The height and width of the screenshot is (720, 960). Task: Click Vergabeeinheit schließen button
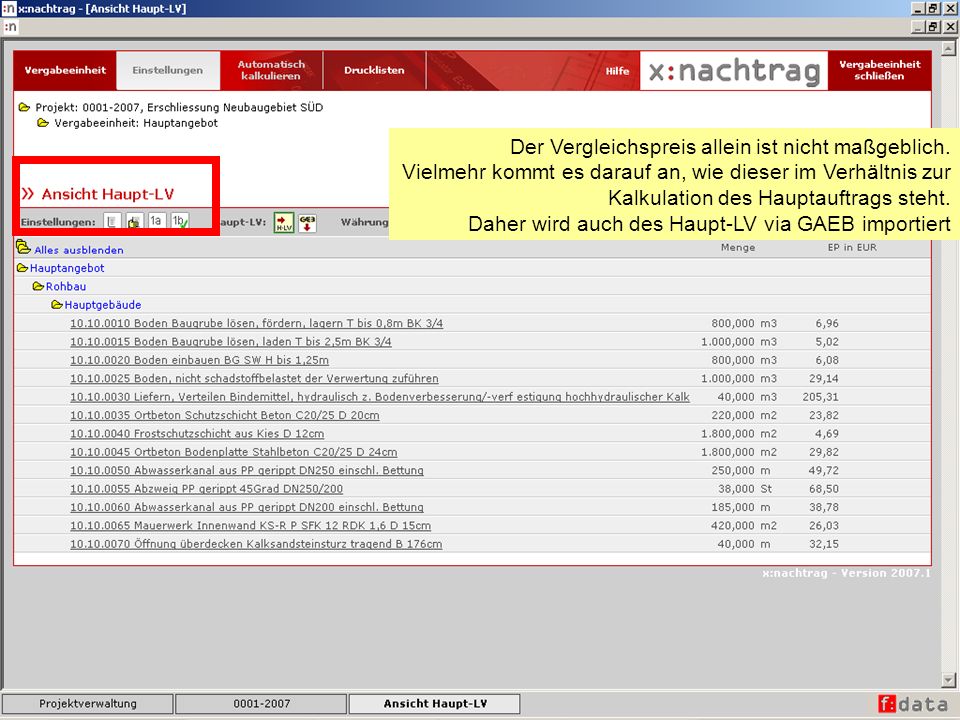880,70
